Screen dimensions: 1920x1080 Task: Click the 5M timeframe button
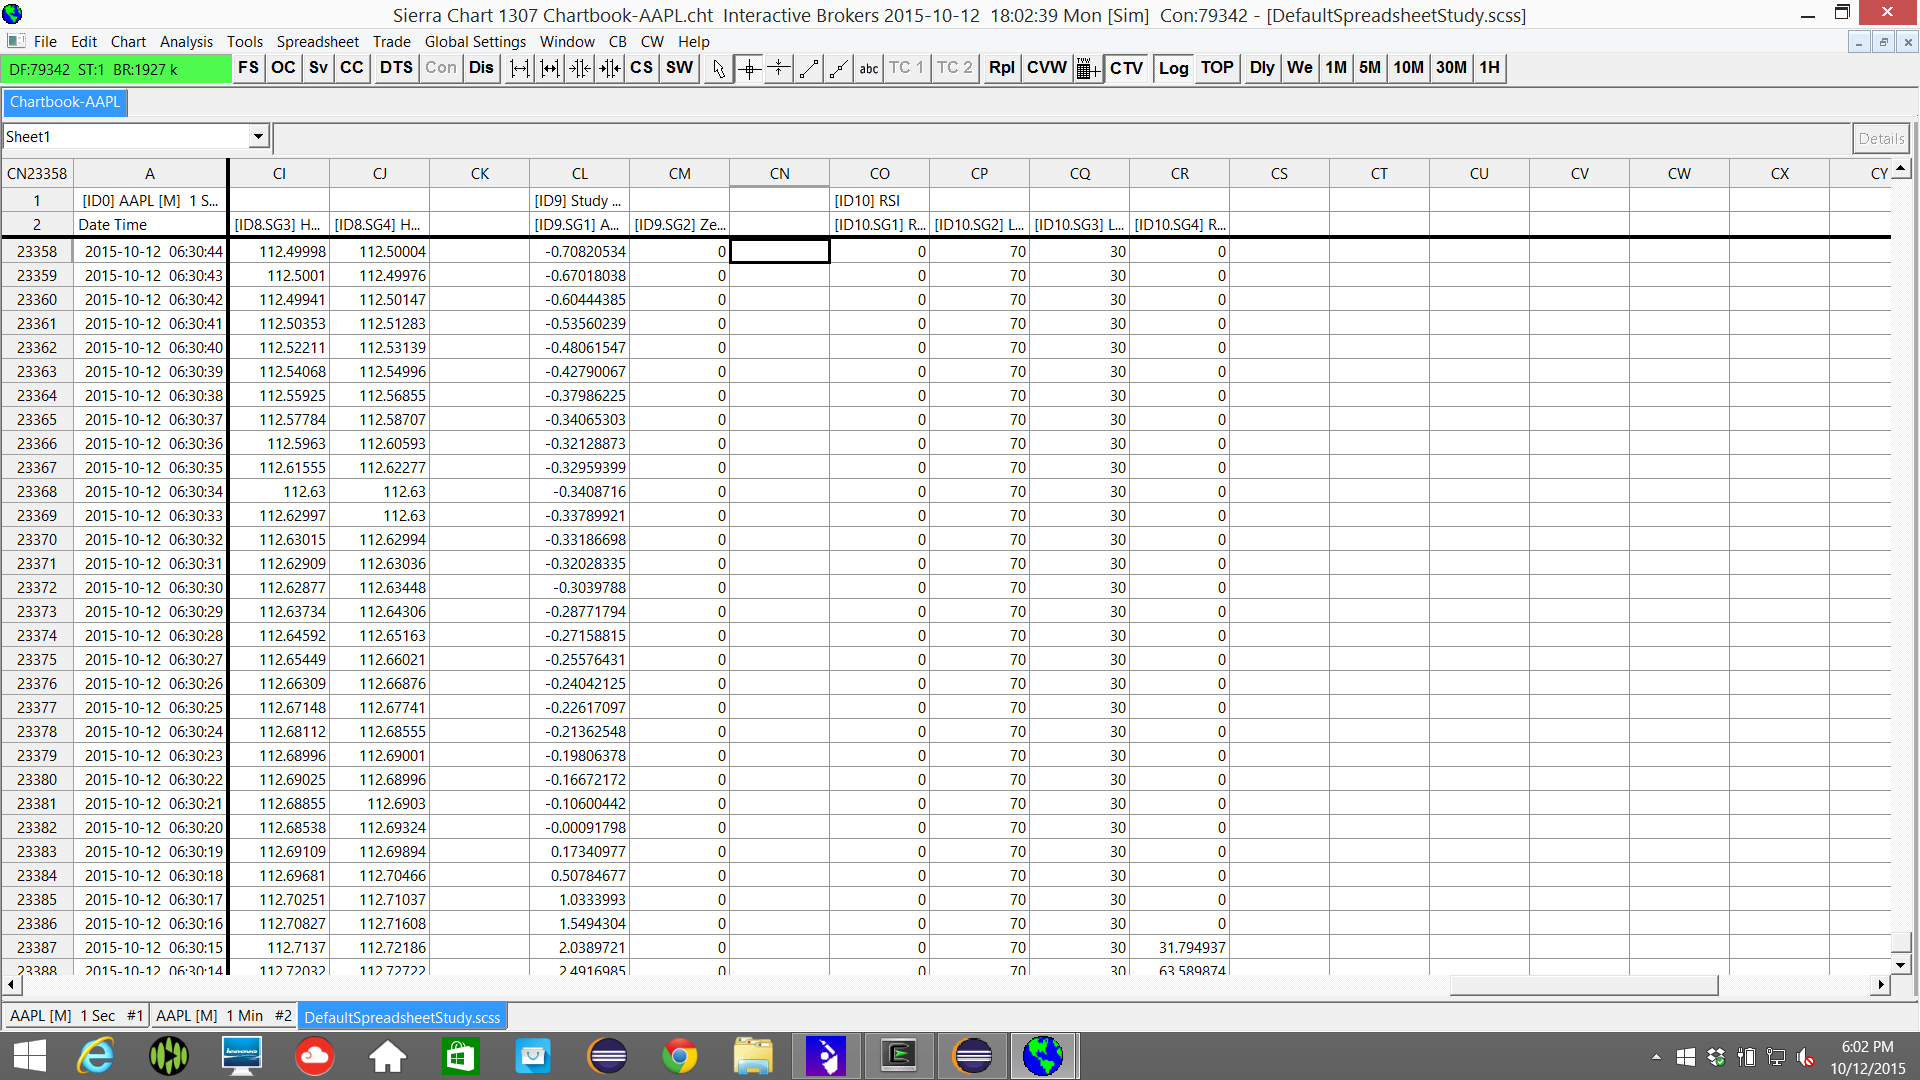coord(1369,68)
